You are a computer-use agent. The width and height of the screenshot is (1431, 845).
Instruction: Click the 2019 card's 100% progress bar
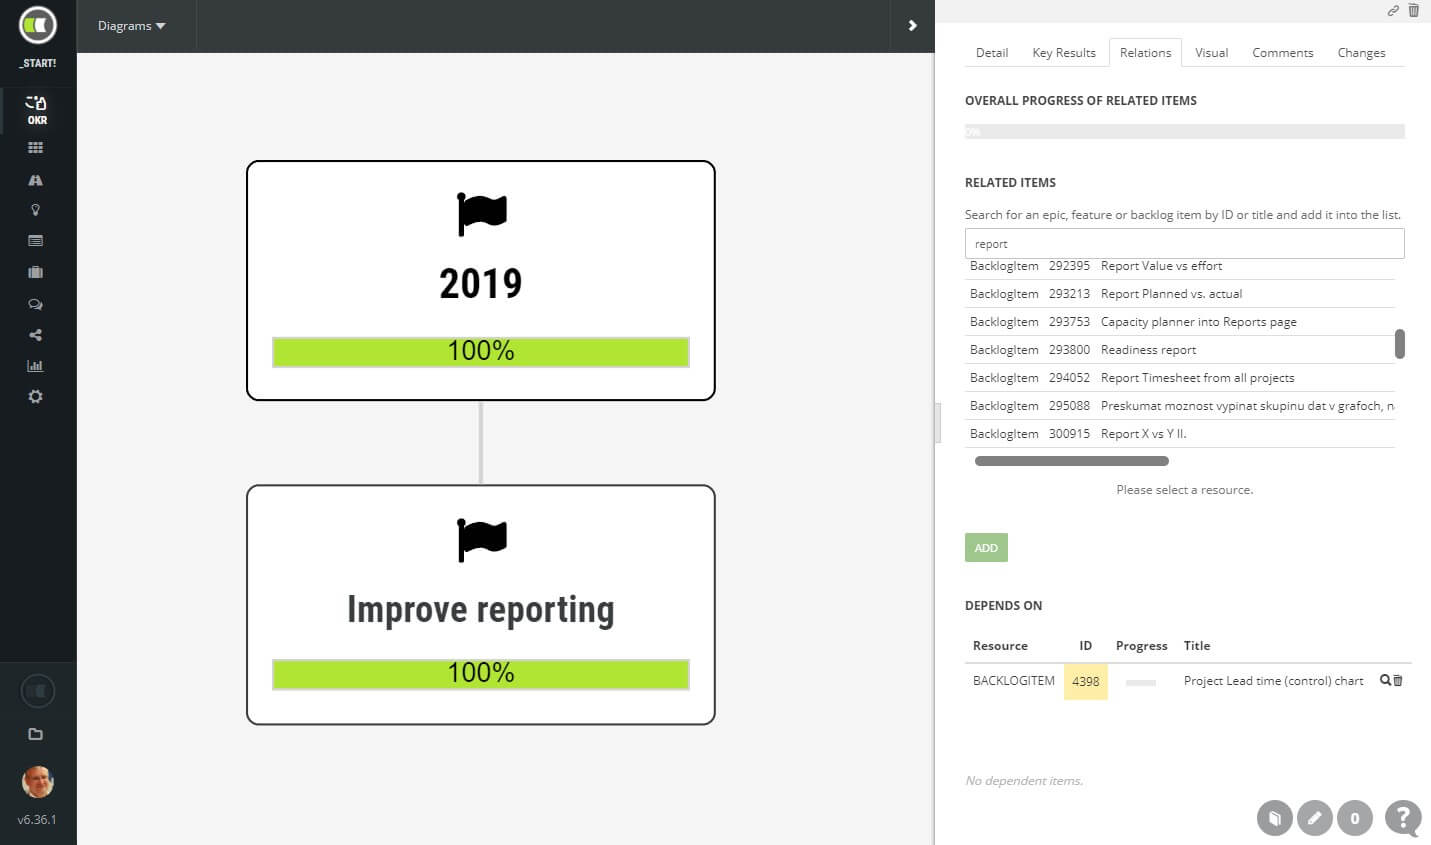click(481, 352)
